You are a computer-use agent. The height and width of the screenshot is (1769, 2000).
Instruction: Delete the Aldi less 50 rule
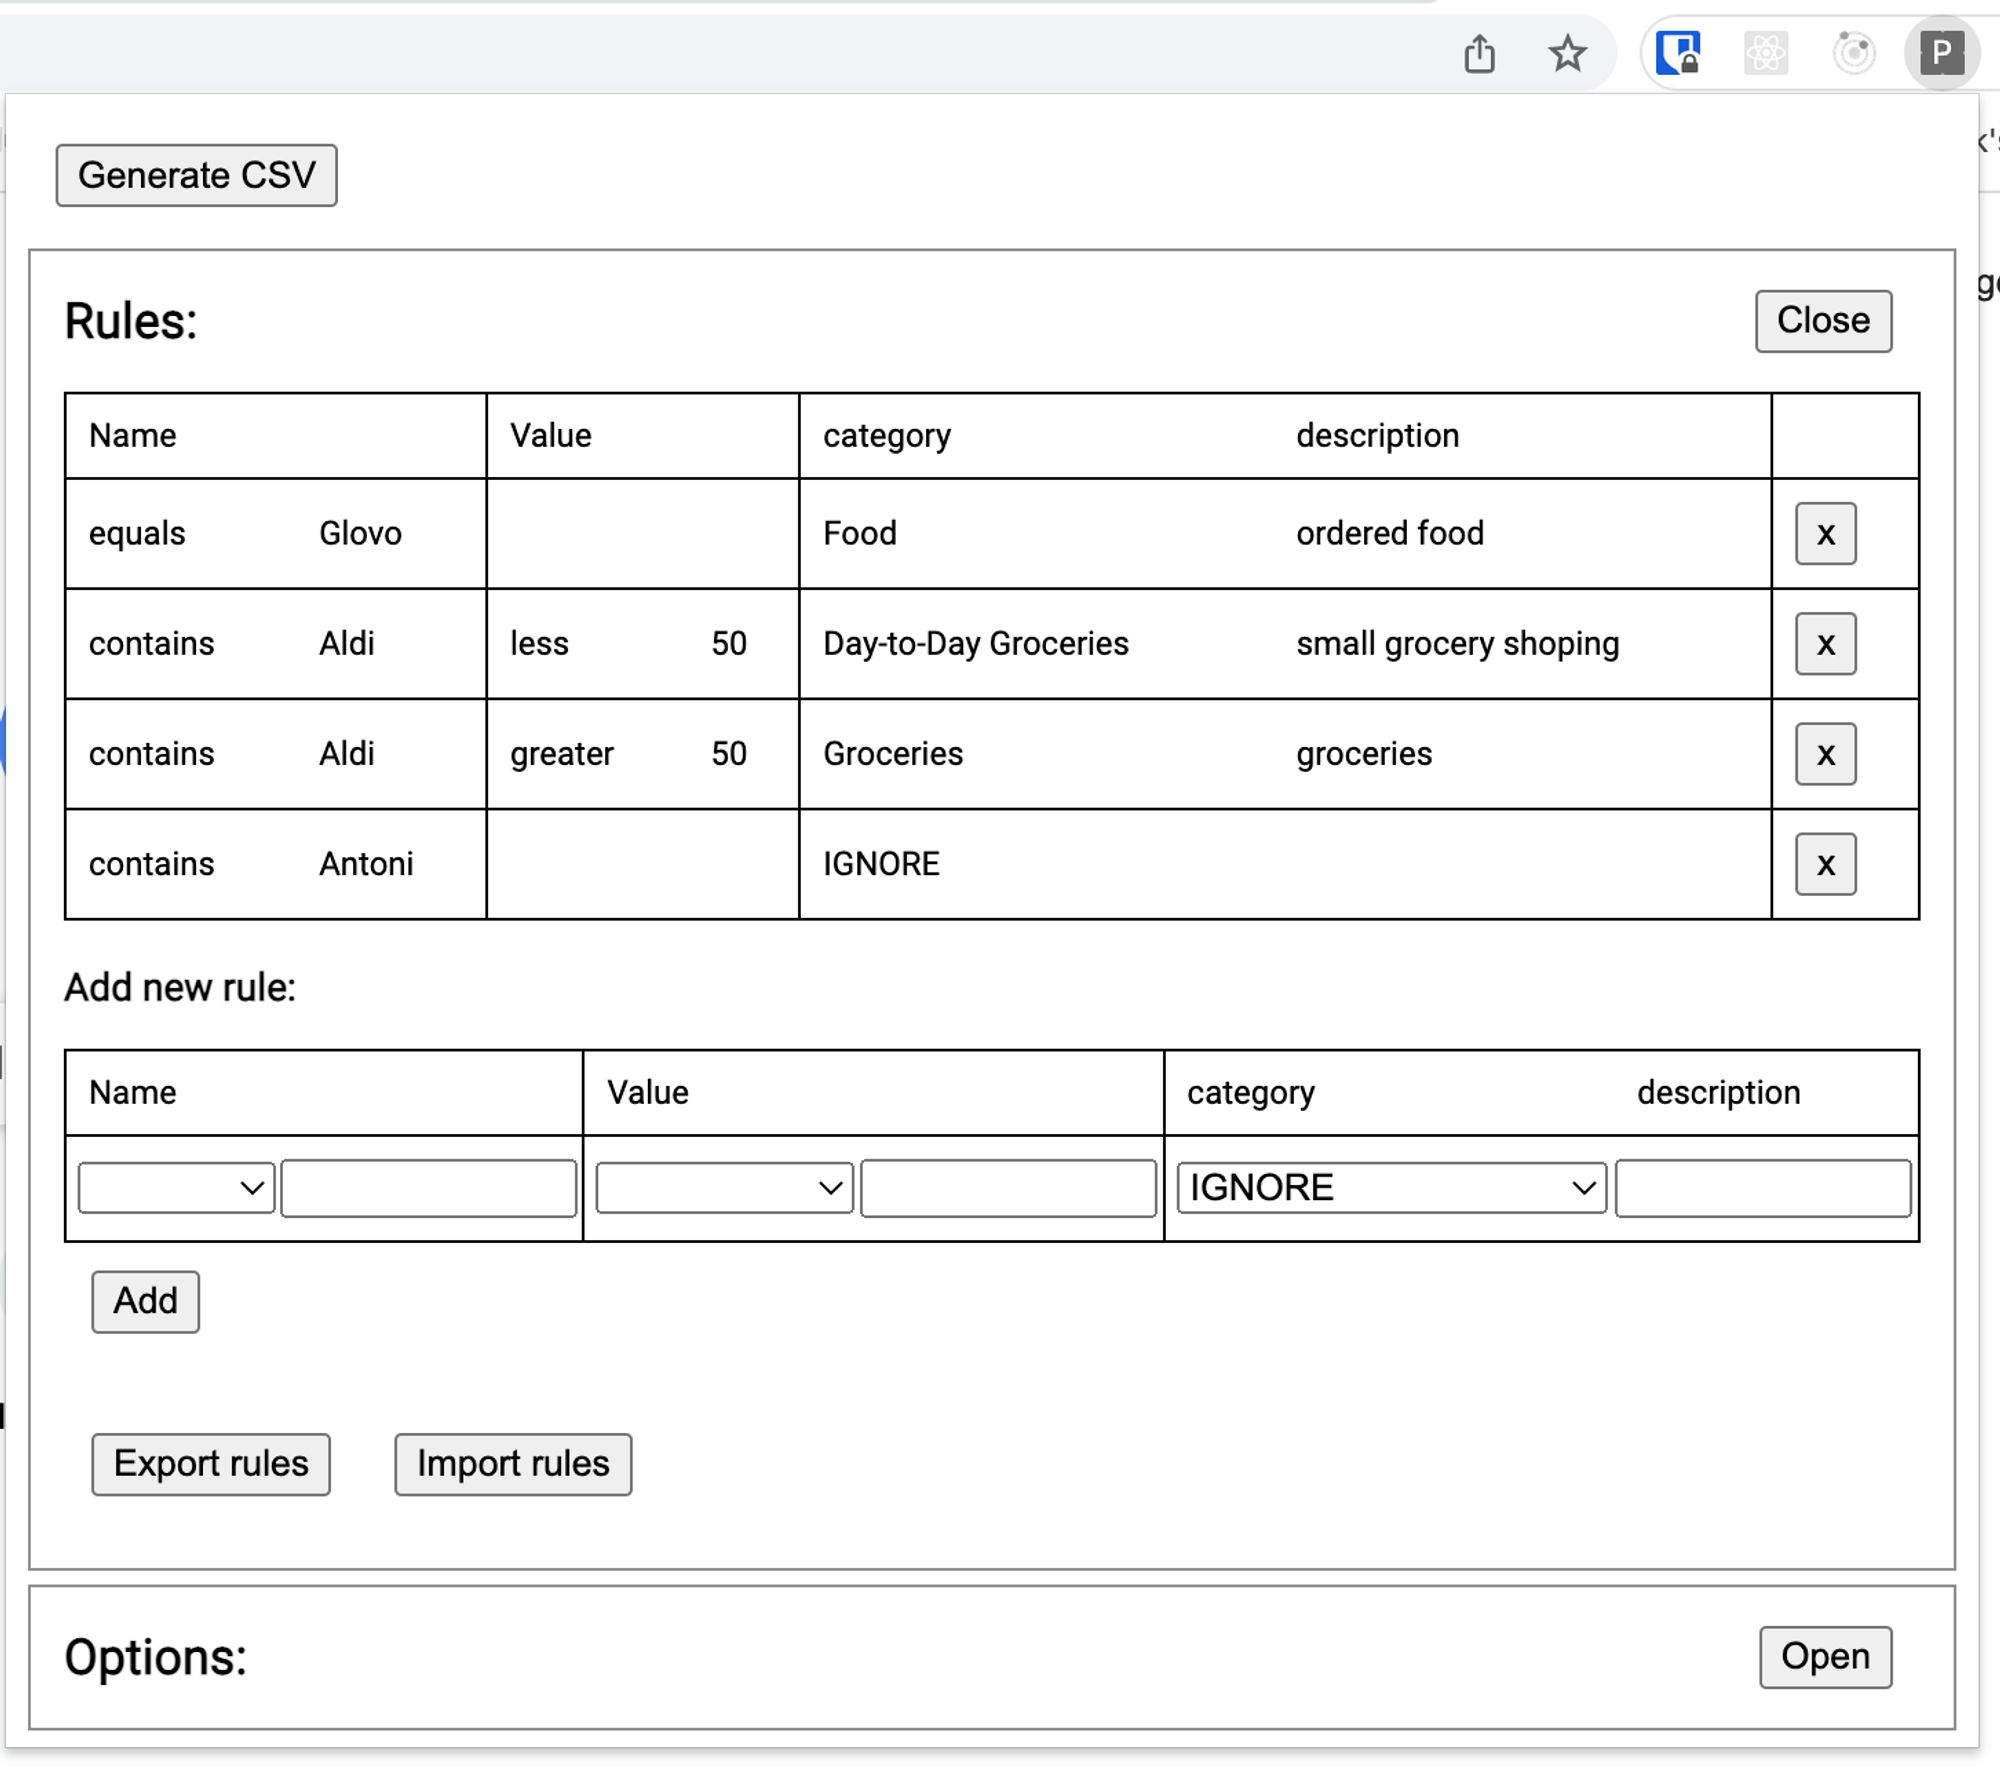coord(1825,644)
